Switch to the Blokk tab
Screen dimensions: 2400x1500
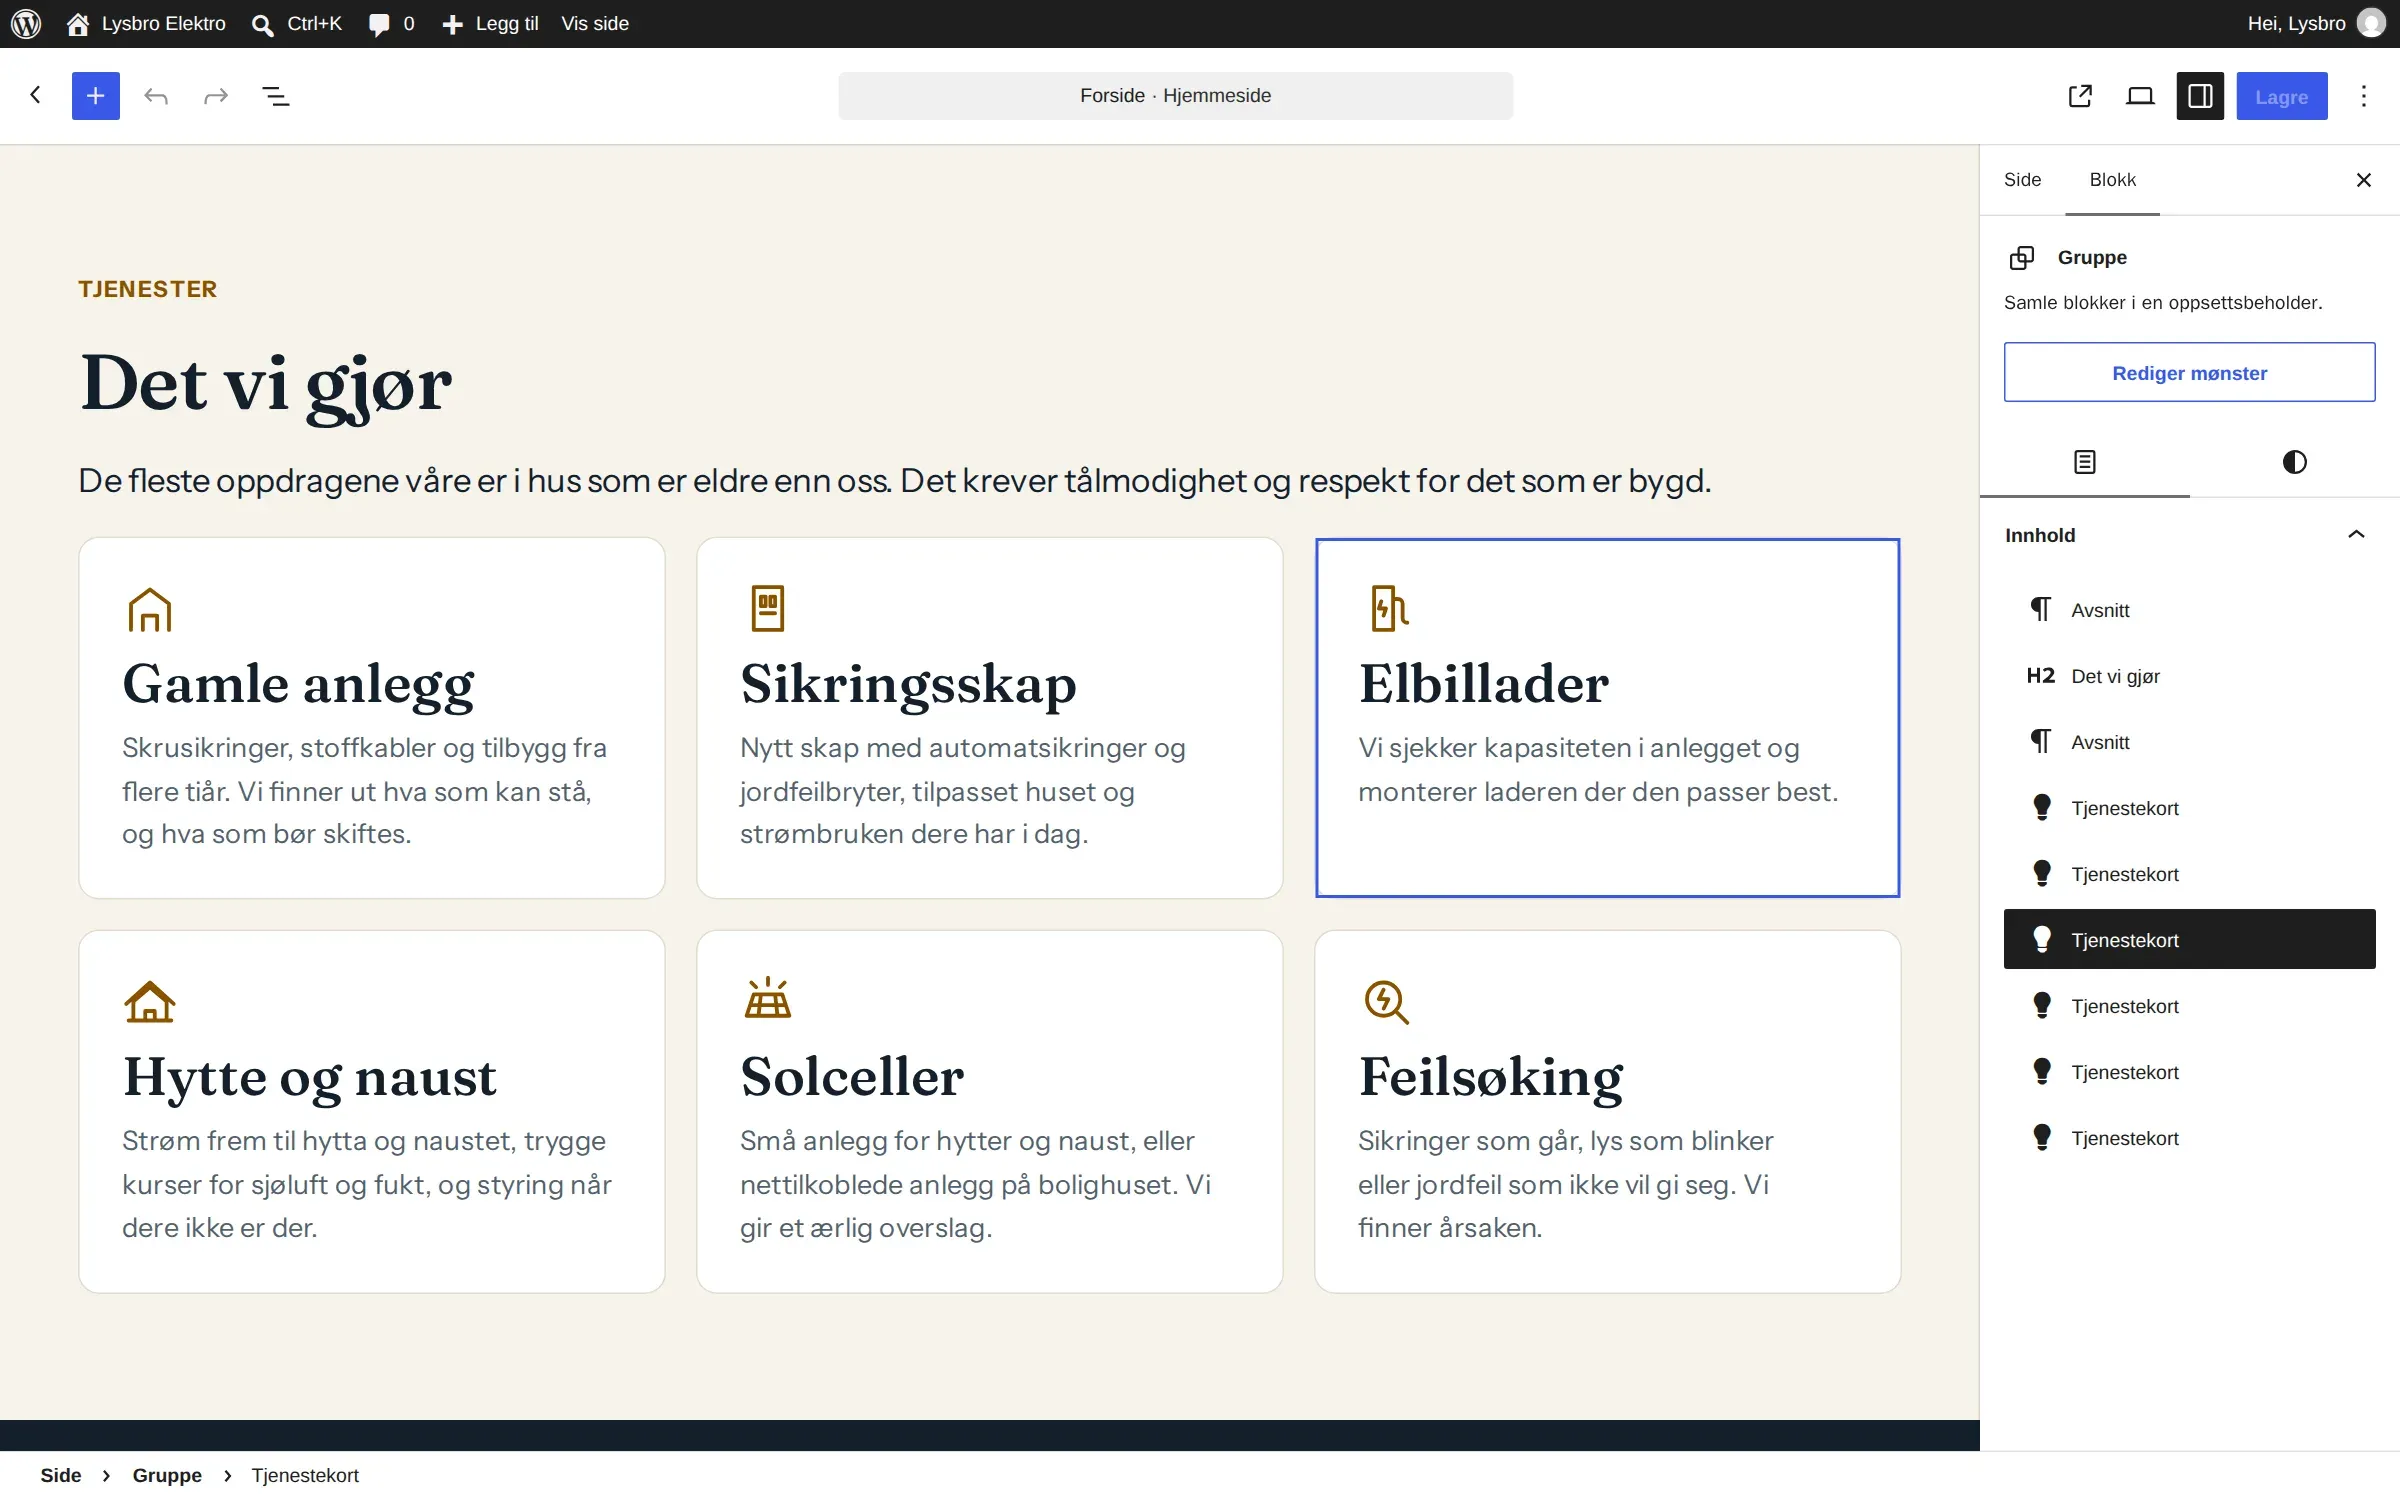click(2112, 180)
